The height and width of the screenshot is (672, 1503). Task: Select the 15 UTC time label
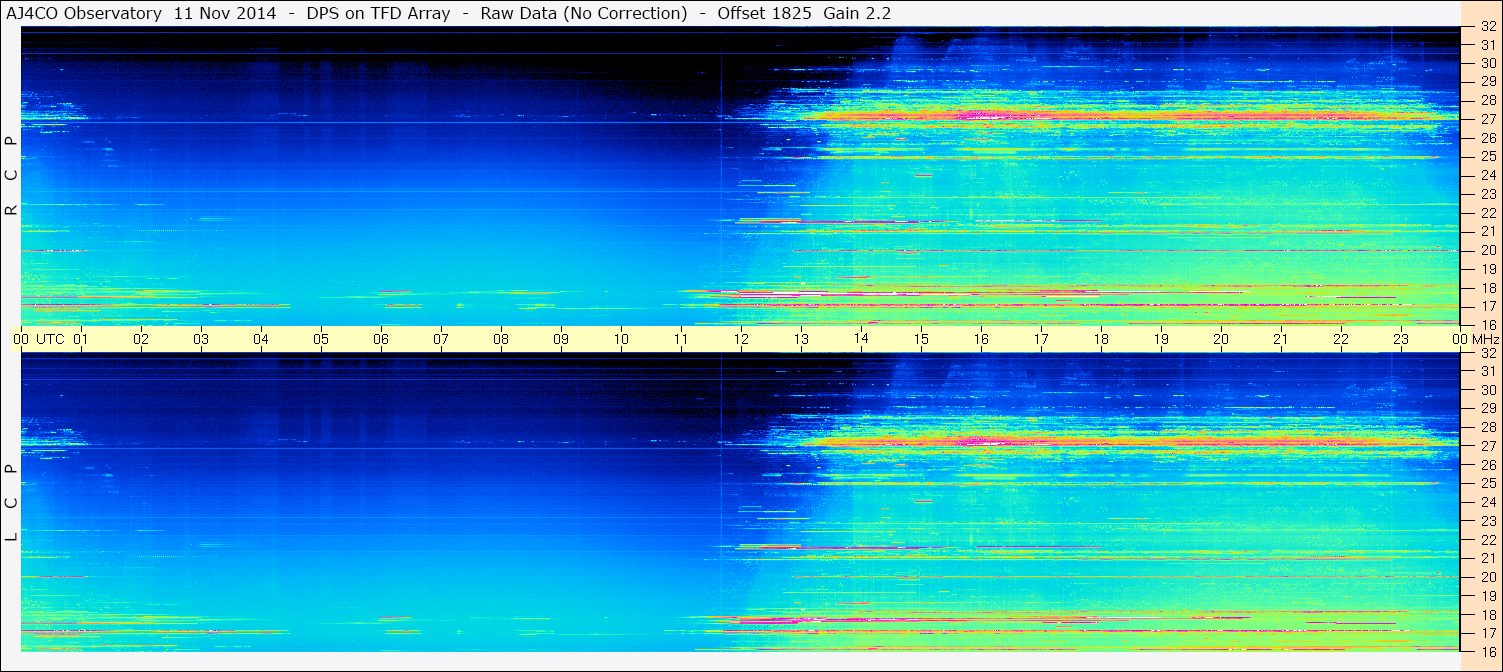[921, 339]
